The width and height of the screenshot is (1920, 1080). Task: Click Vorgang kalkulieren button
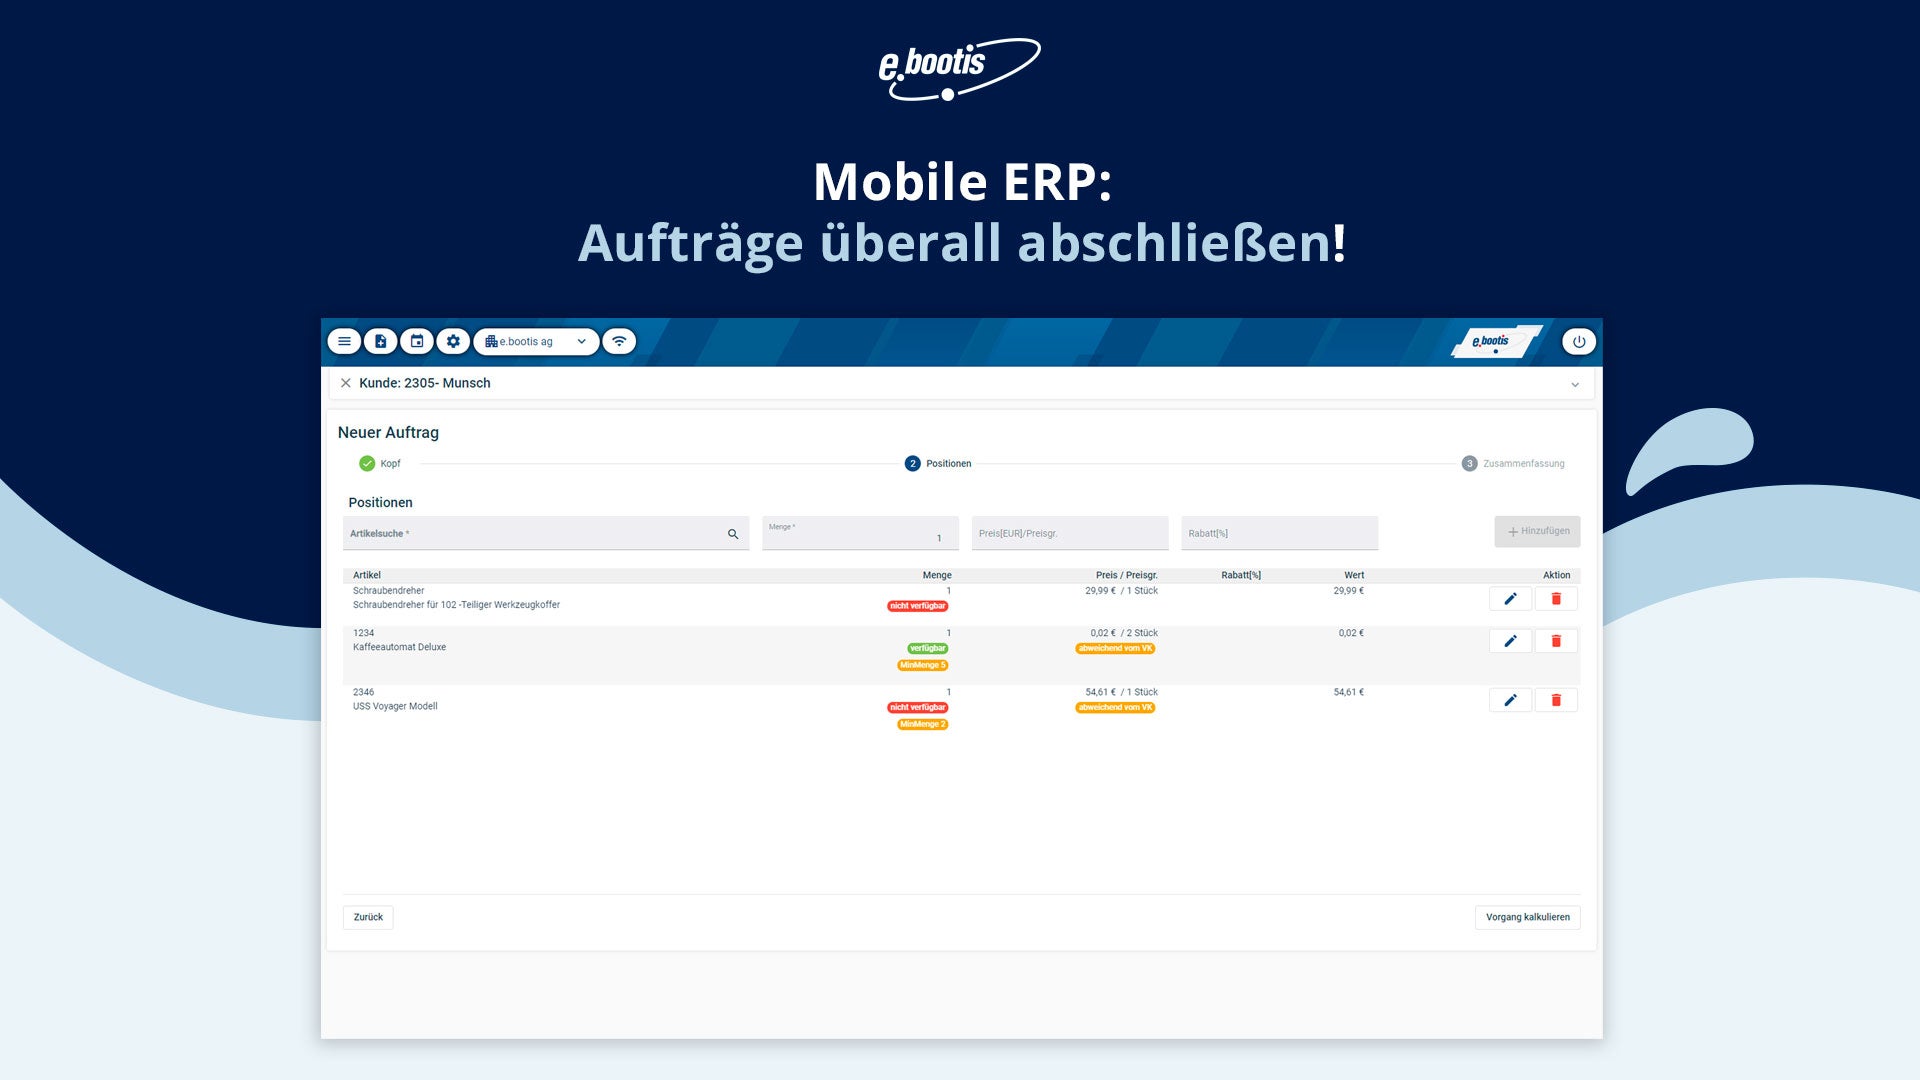coord(1527,917)
